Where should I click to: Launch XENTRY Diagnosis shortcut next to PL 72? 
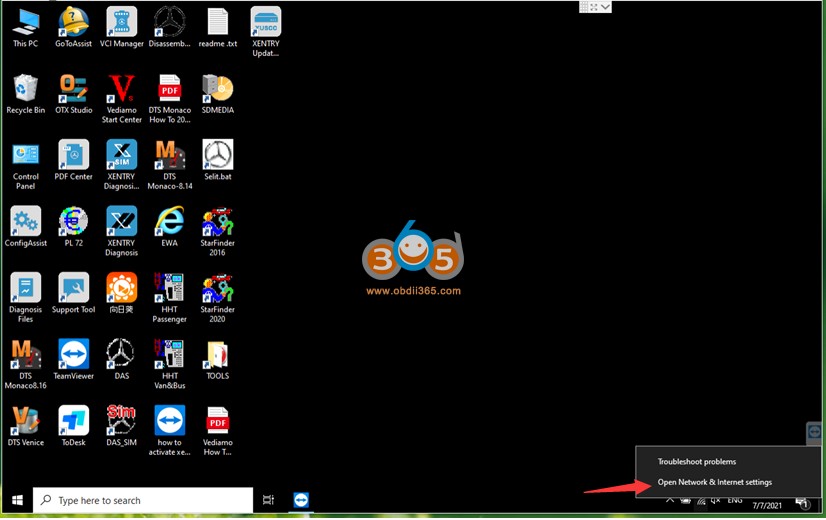(x=122, y=232)
